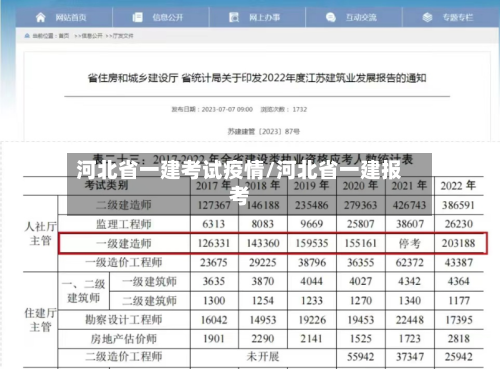Viewport: 500px width, 369px height.
Task: Click the cell value 1177
Action: pyautogui.click(x=459, y=301)
